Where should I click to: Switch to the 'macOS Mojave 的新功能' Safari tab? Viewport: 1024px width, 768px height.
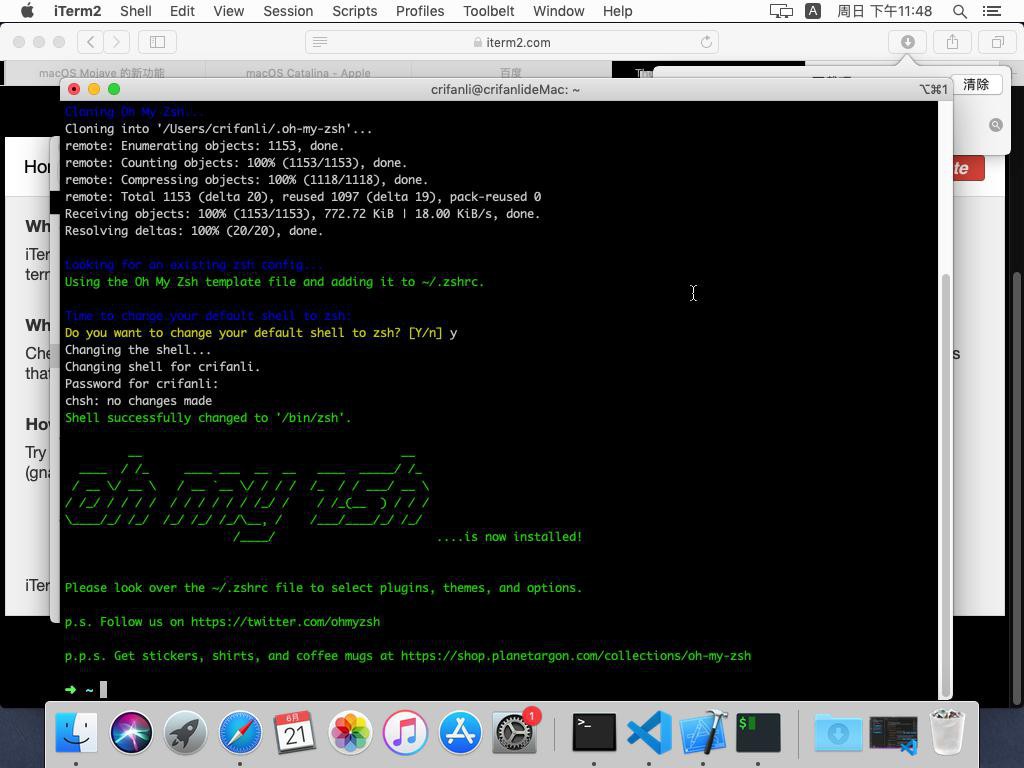102,72
